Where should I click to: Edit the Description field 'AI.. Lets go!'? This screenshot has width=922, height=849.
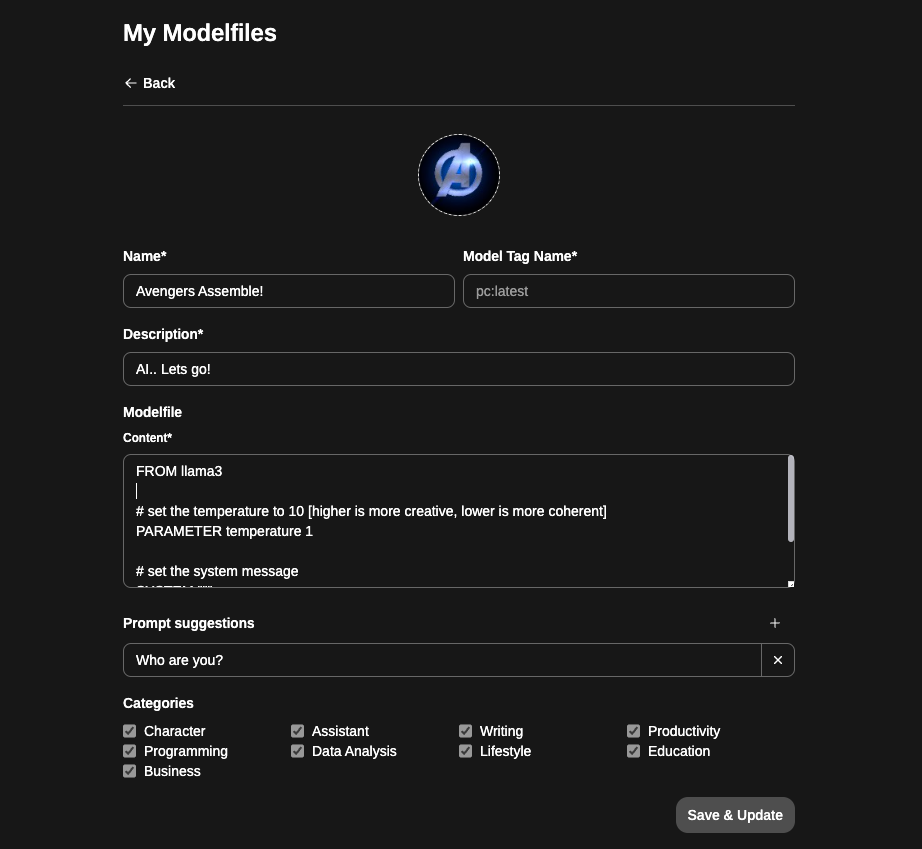click(x=459, y=369)
